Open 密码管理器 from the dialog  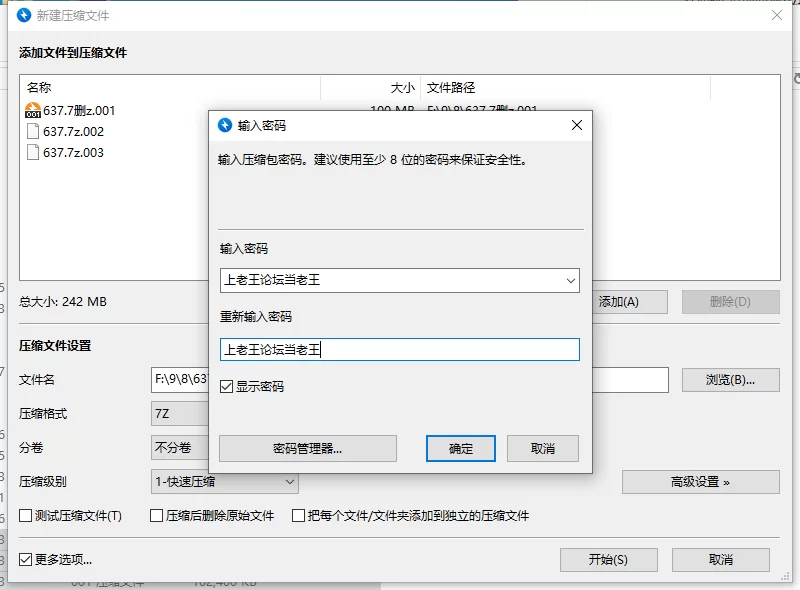point(308,448)
